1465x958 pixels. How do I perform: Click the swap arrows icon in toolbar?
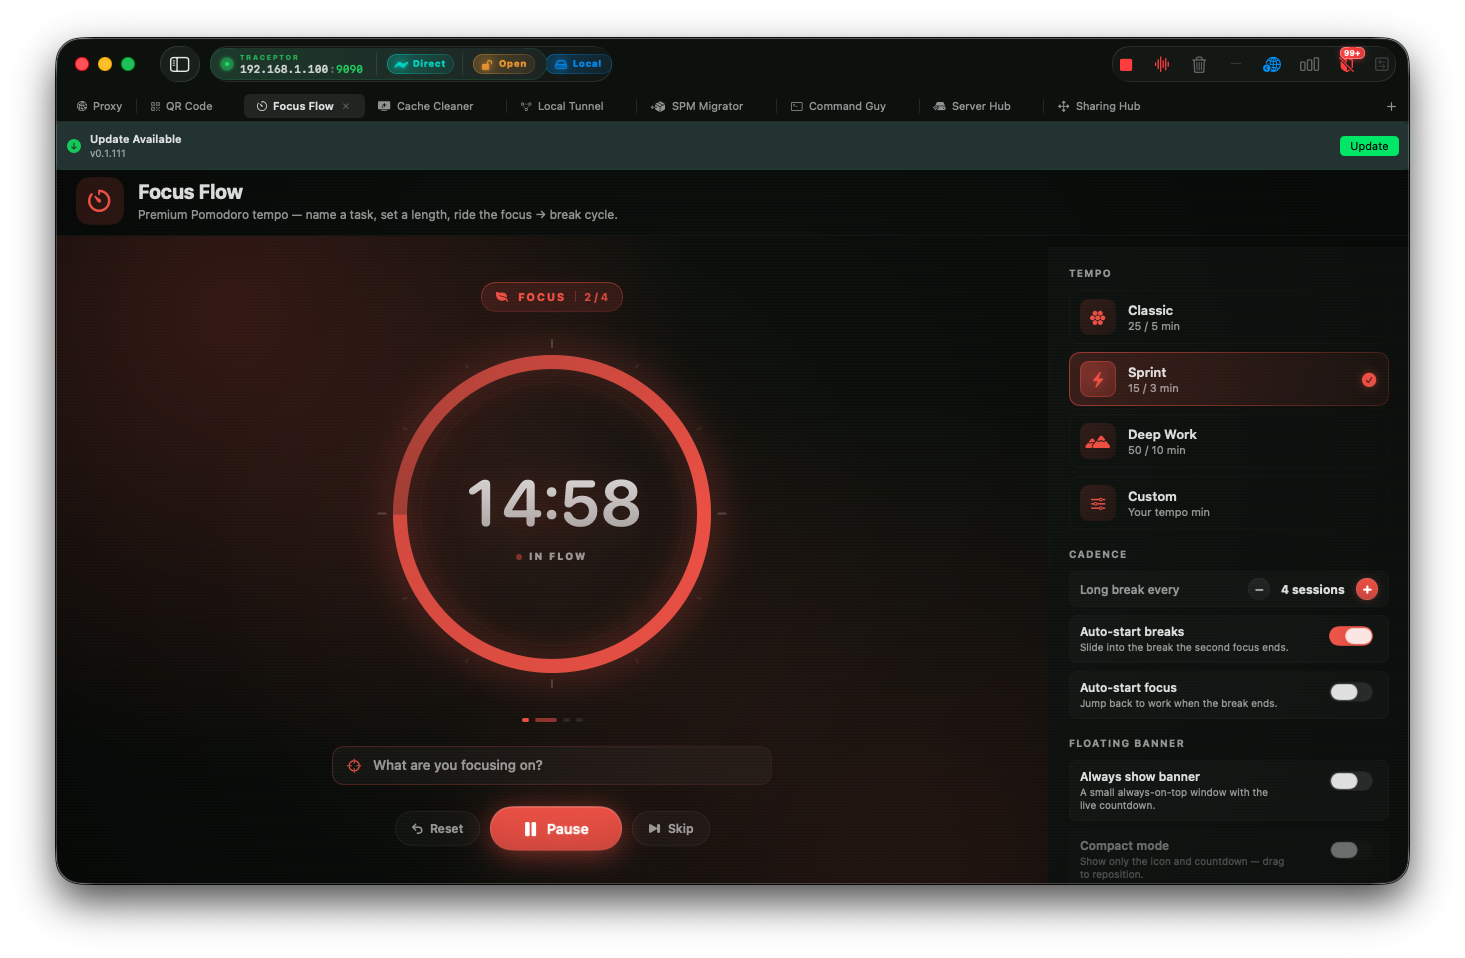(1382, 64)
